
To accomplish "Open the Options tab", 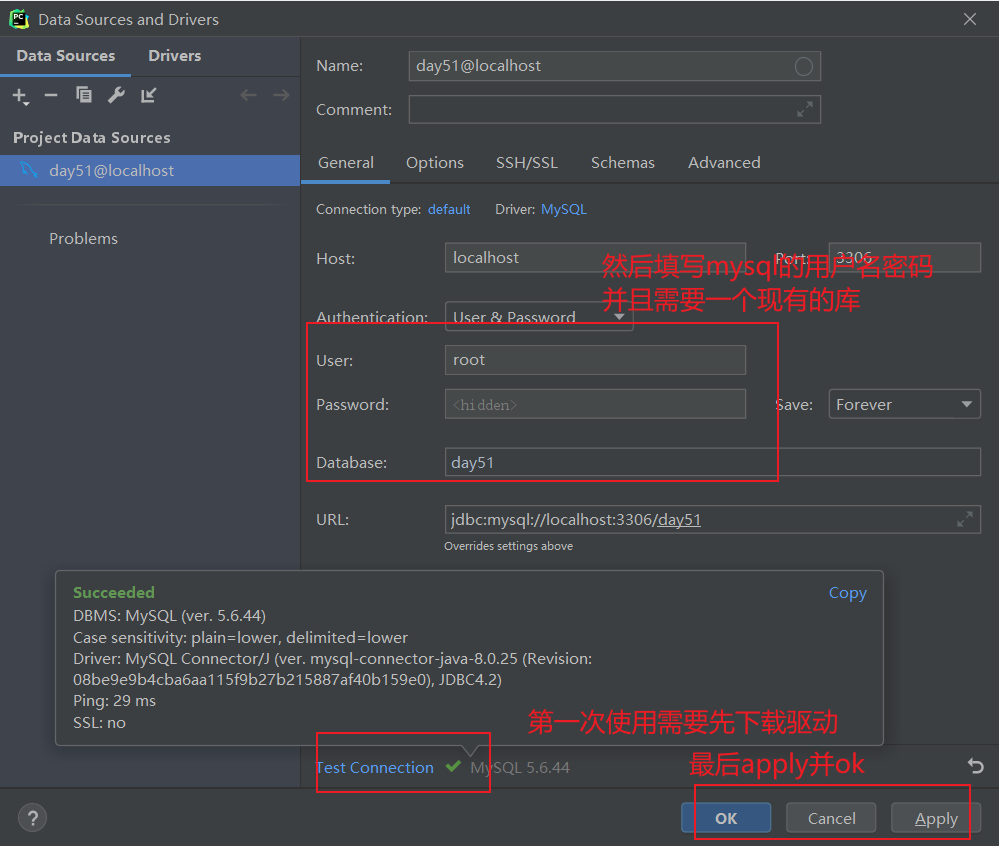I will (x=435, y=163).
